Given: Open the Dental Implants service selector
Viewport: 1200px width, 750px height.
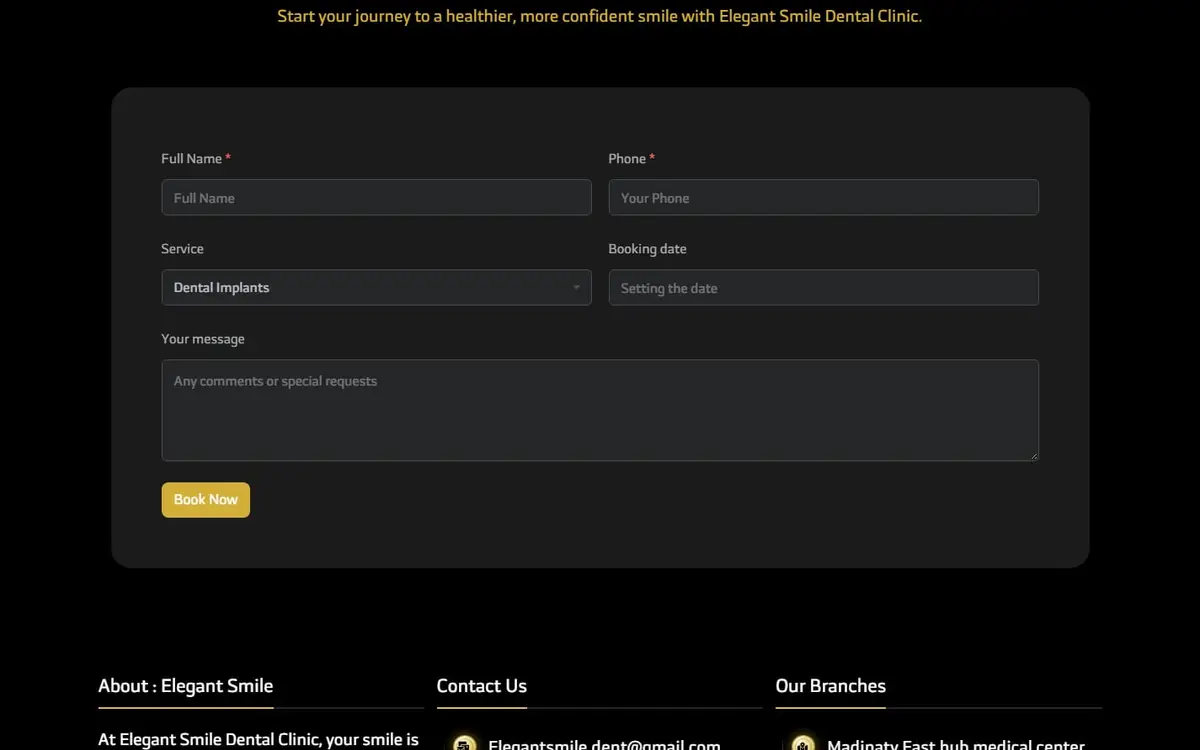Looking at the screenshot, I should point(376,288).
